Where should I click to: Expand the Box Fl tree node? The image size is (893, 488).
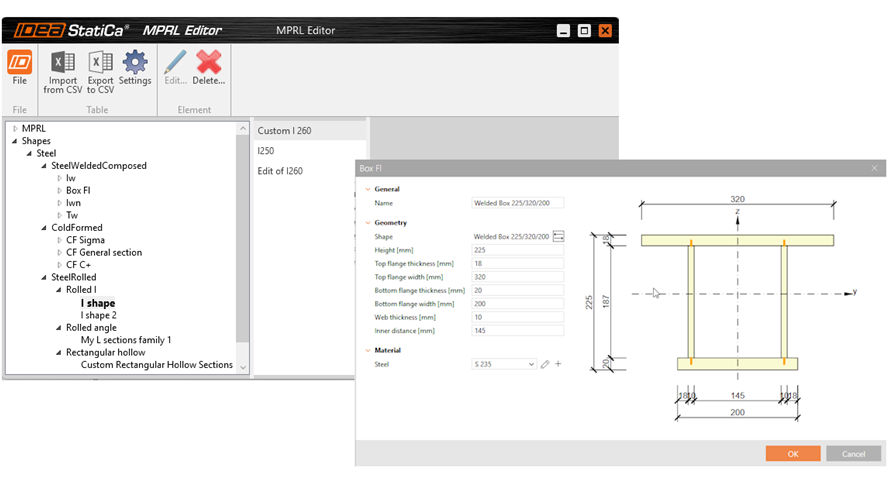tap(59, 190)
